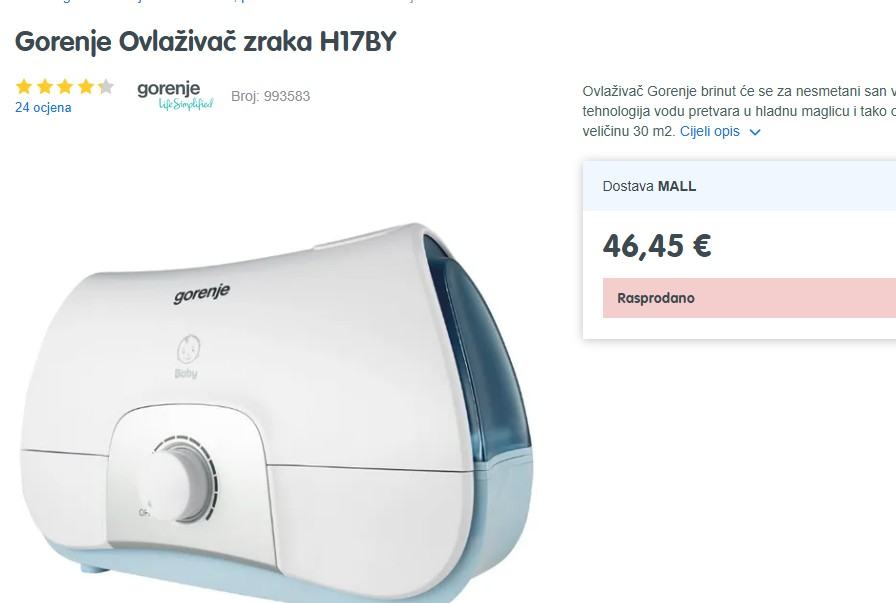Click the Baby face icon on the humidifier
The image size is (896, 603).
[188, 349]
